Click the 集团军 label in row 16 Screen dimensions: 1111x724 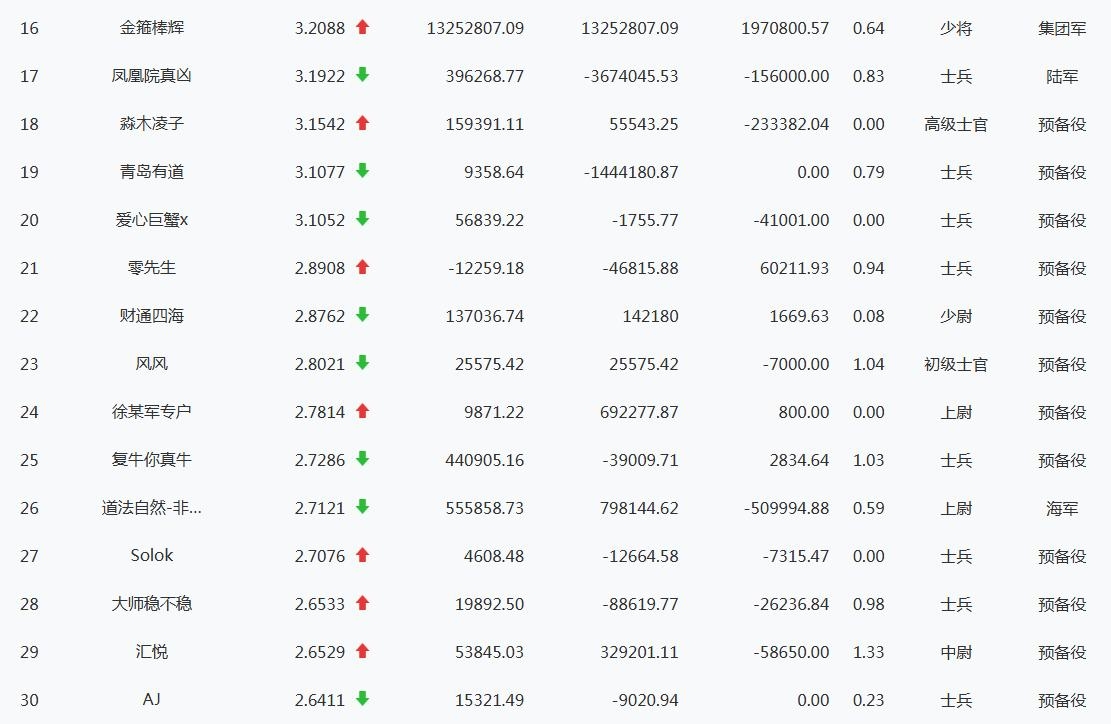(x=1062, y=28)
